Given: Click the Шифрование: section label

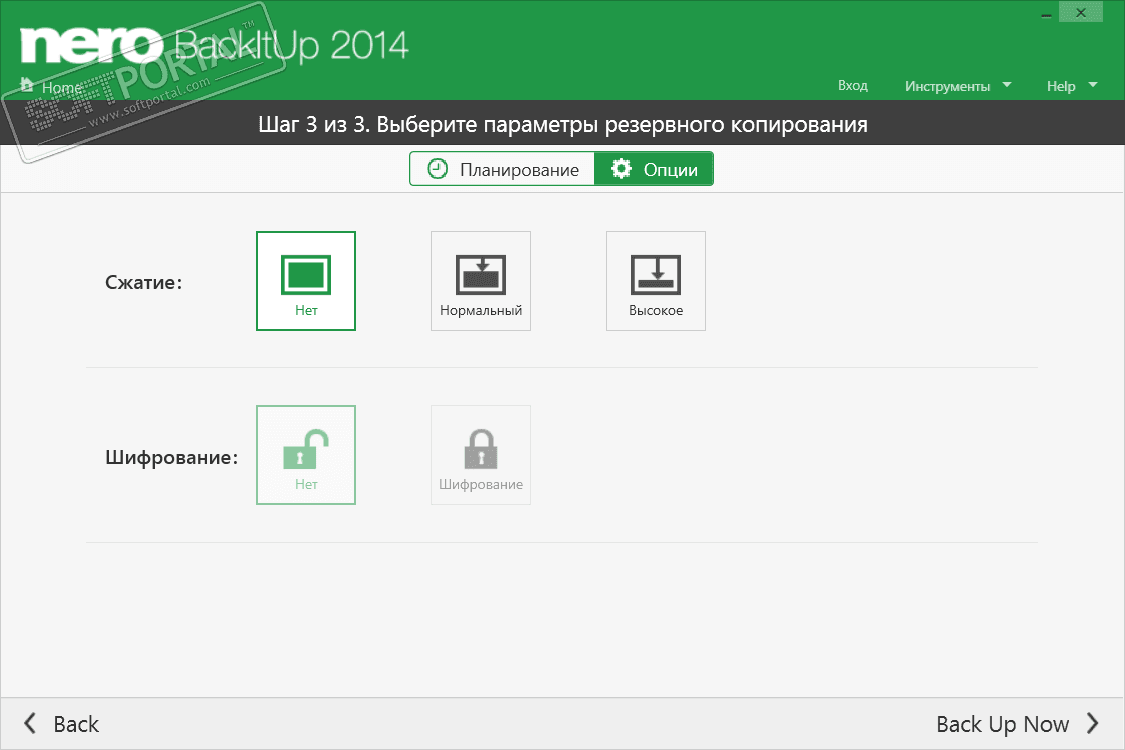Looking at the screenshot, I should [x=171, y=457].
